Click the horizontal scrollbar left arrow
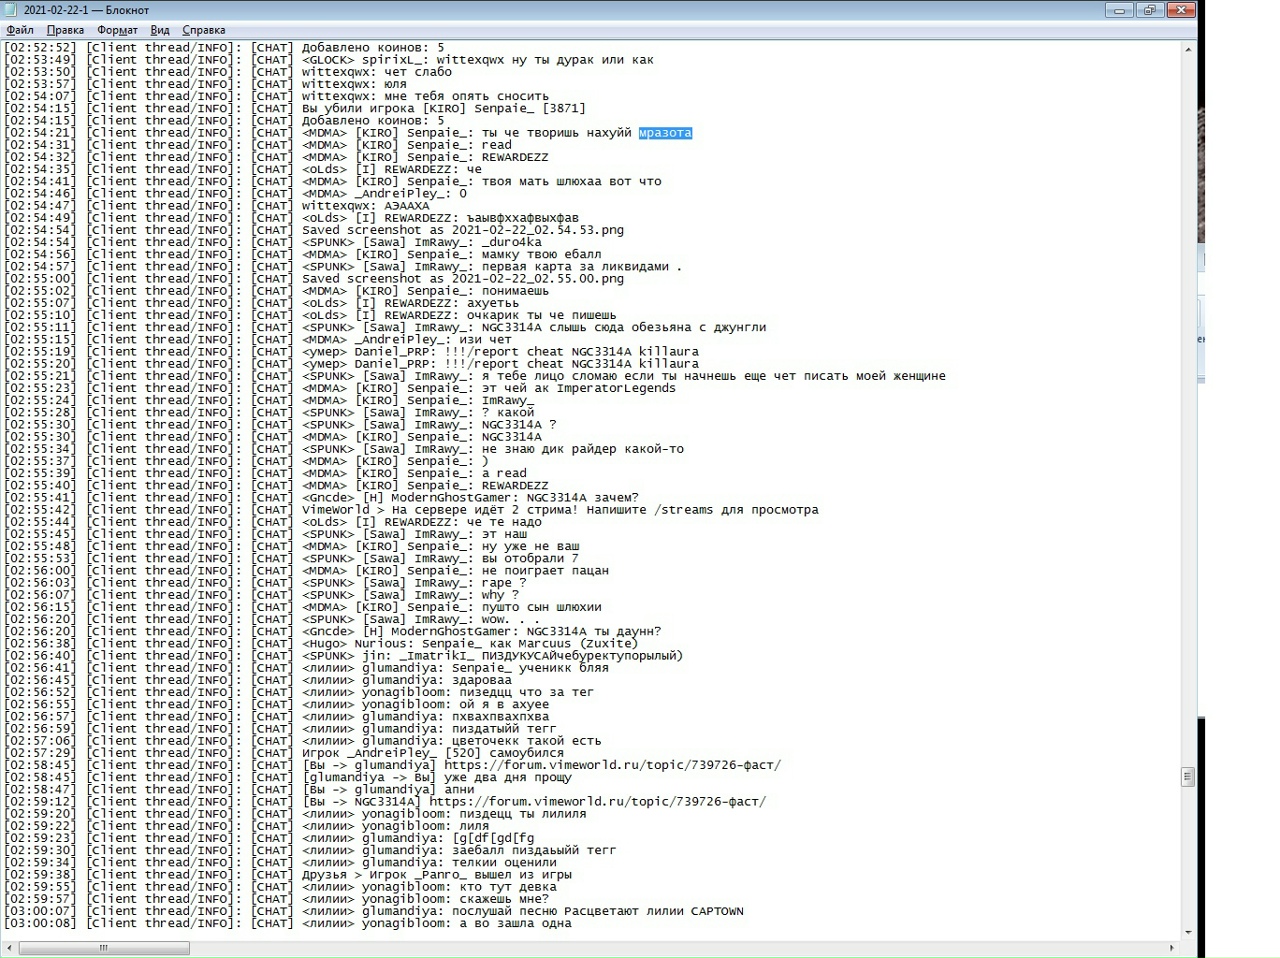 tap(10, 947)
